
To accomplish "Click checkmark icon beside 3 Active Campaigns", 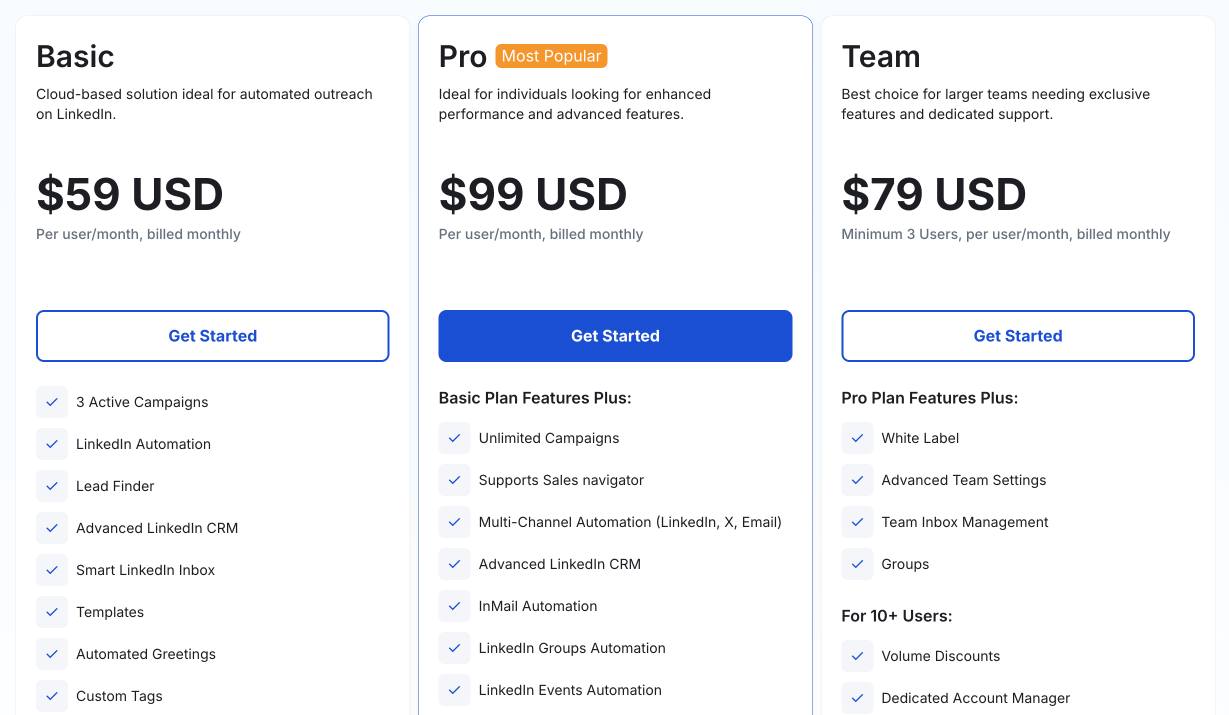I will click(x=52, y=402).
